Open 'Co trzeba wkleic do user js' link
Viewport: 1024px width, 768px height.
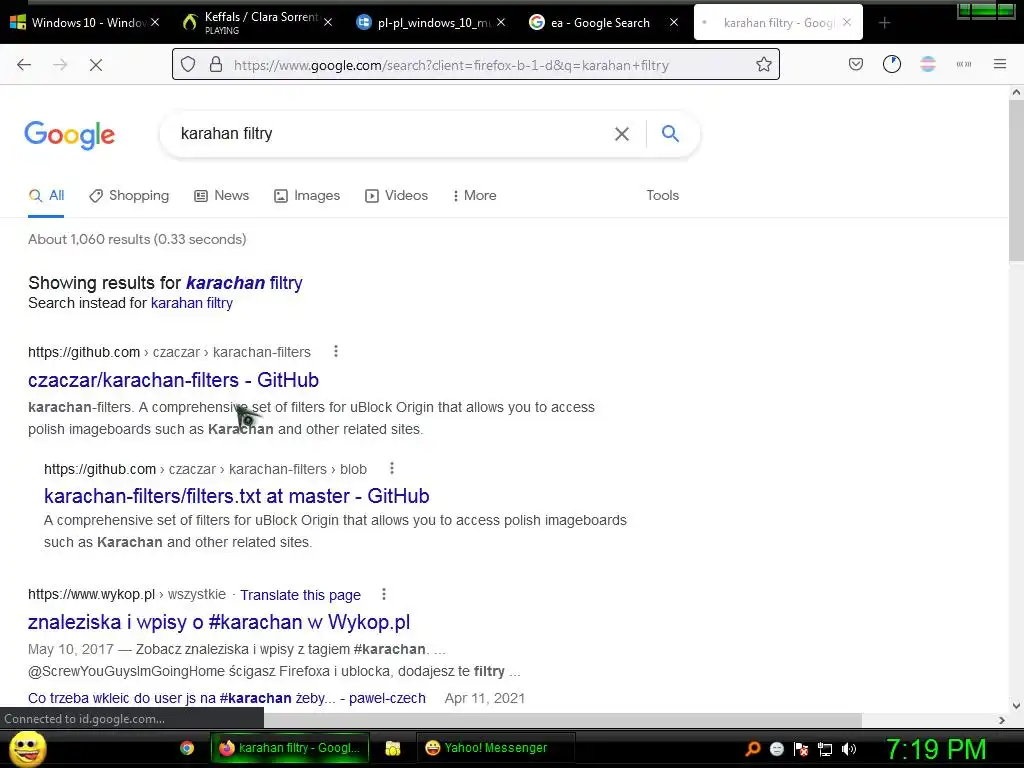[x=227, y=698]
